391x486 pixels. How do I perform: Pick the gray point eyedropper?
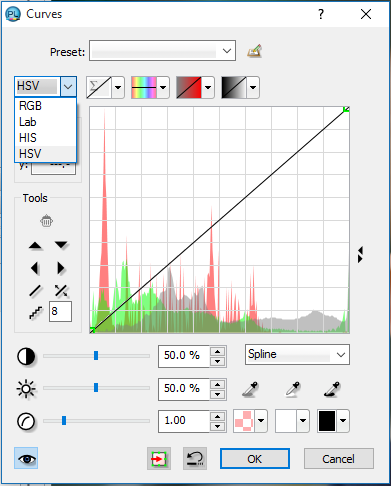tap(250, 389)
